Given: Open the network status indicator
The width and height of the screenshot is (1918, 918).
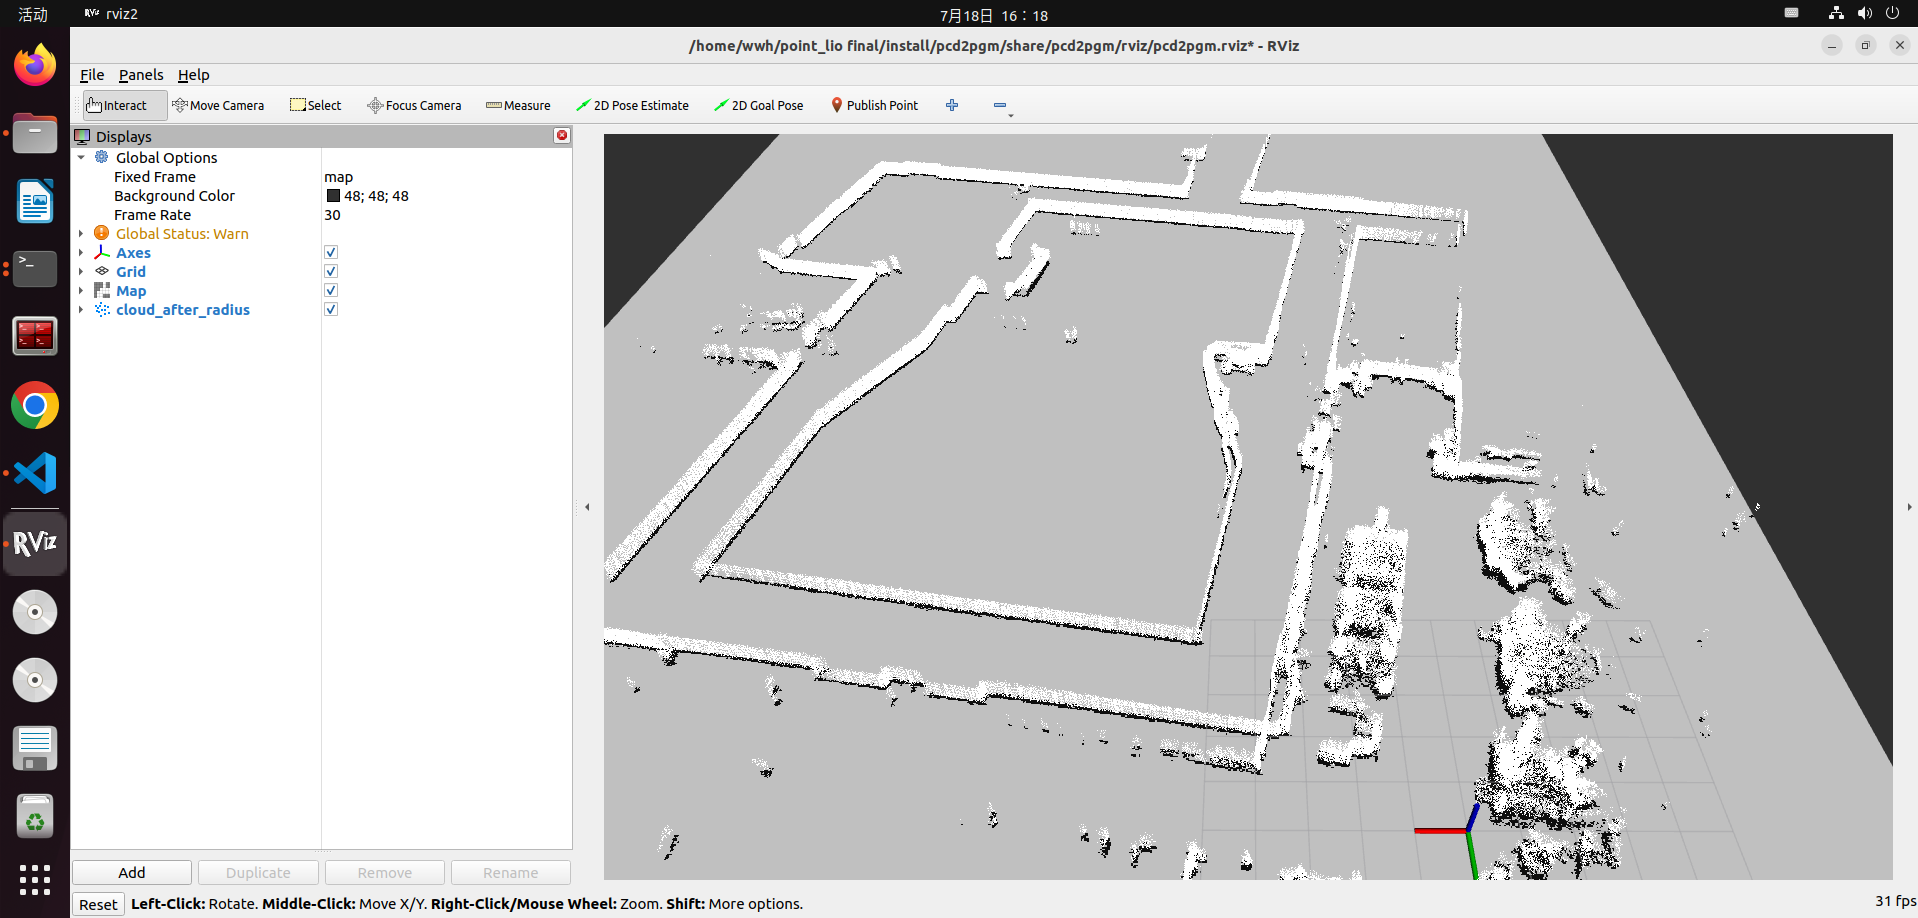Looking at the screenshot, I should coord(1836,13).
